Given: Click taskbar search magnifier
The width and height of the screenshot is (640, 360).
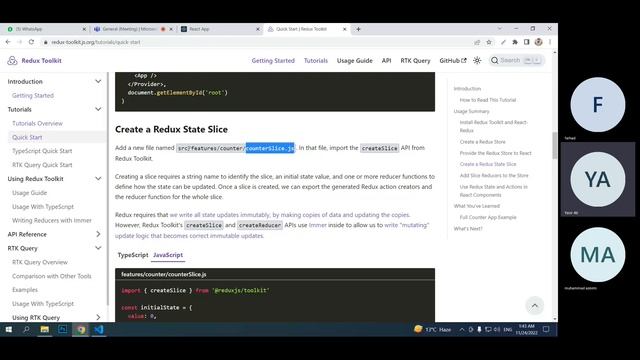Looking at the screenshot, I should point(27,329).
